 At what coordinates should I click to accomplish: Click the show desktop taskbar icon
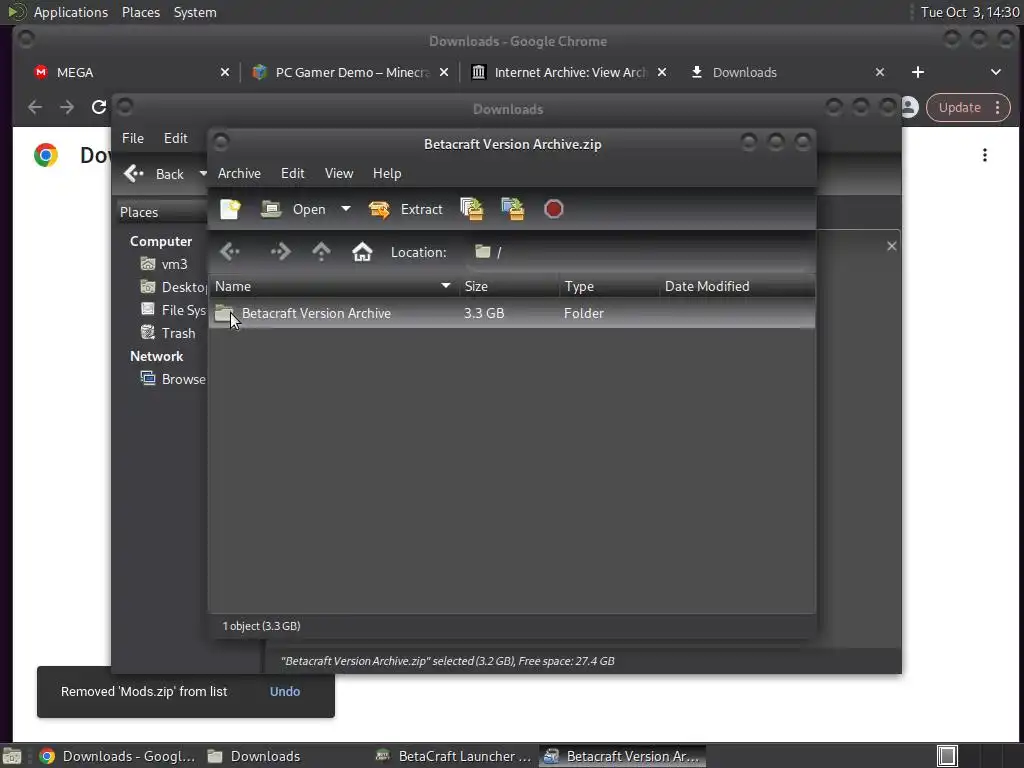(12, 756)
